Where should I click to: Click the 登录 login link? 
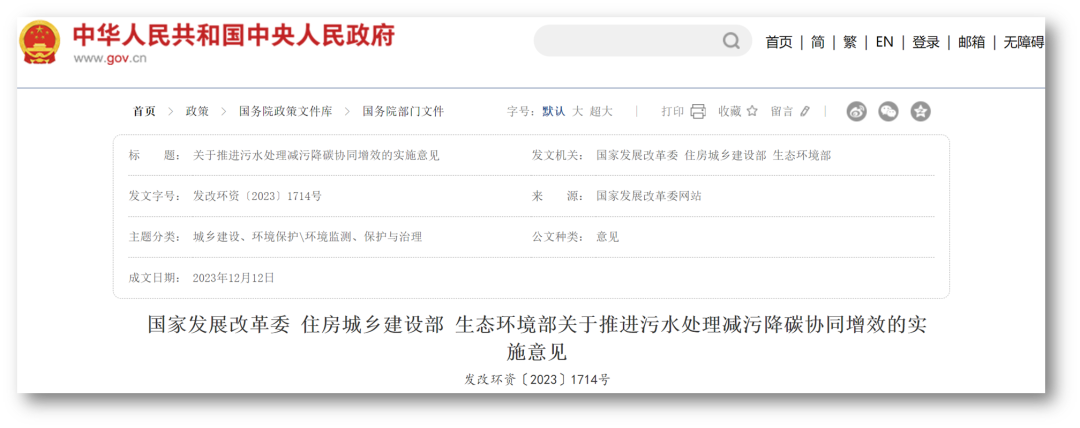click(926, 42)
